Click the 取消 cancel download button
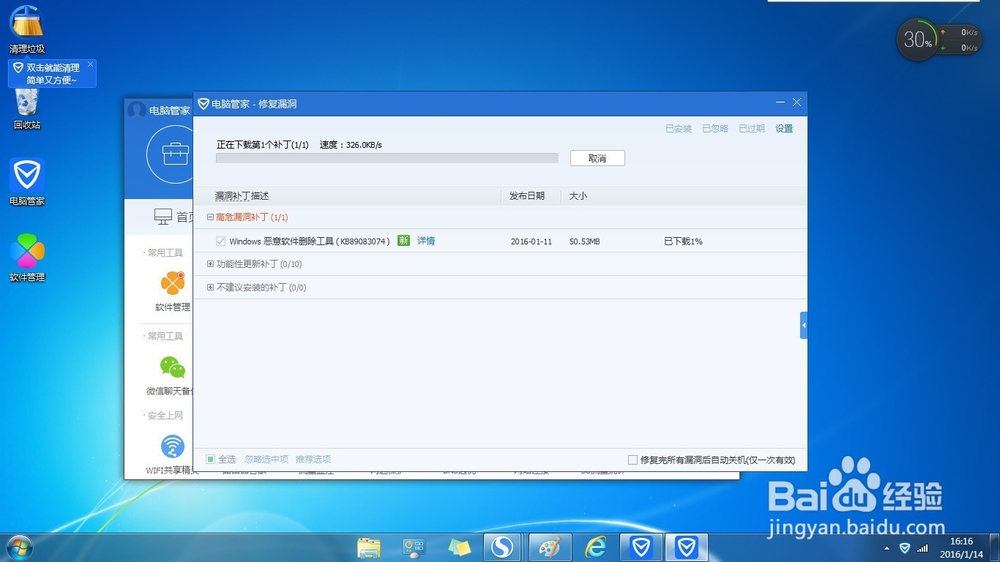Viewport: 1000px width, 562px height. pos(597,158)
